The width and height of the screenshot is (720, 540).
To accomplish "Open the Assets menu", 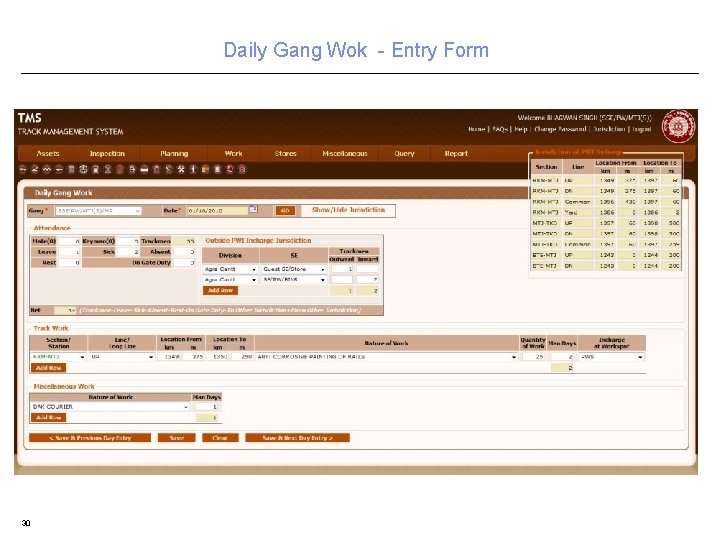I will pos(48,153).
